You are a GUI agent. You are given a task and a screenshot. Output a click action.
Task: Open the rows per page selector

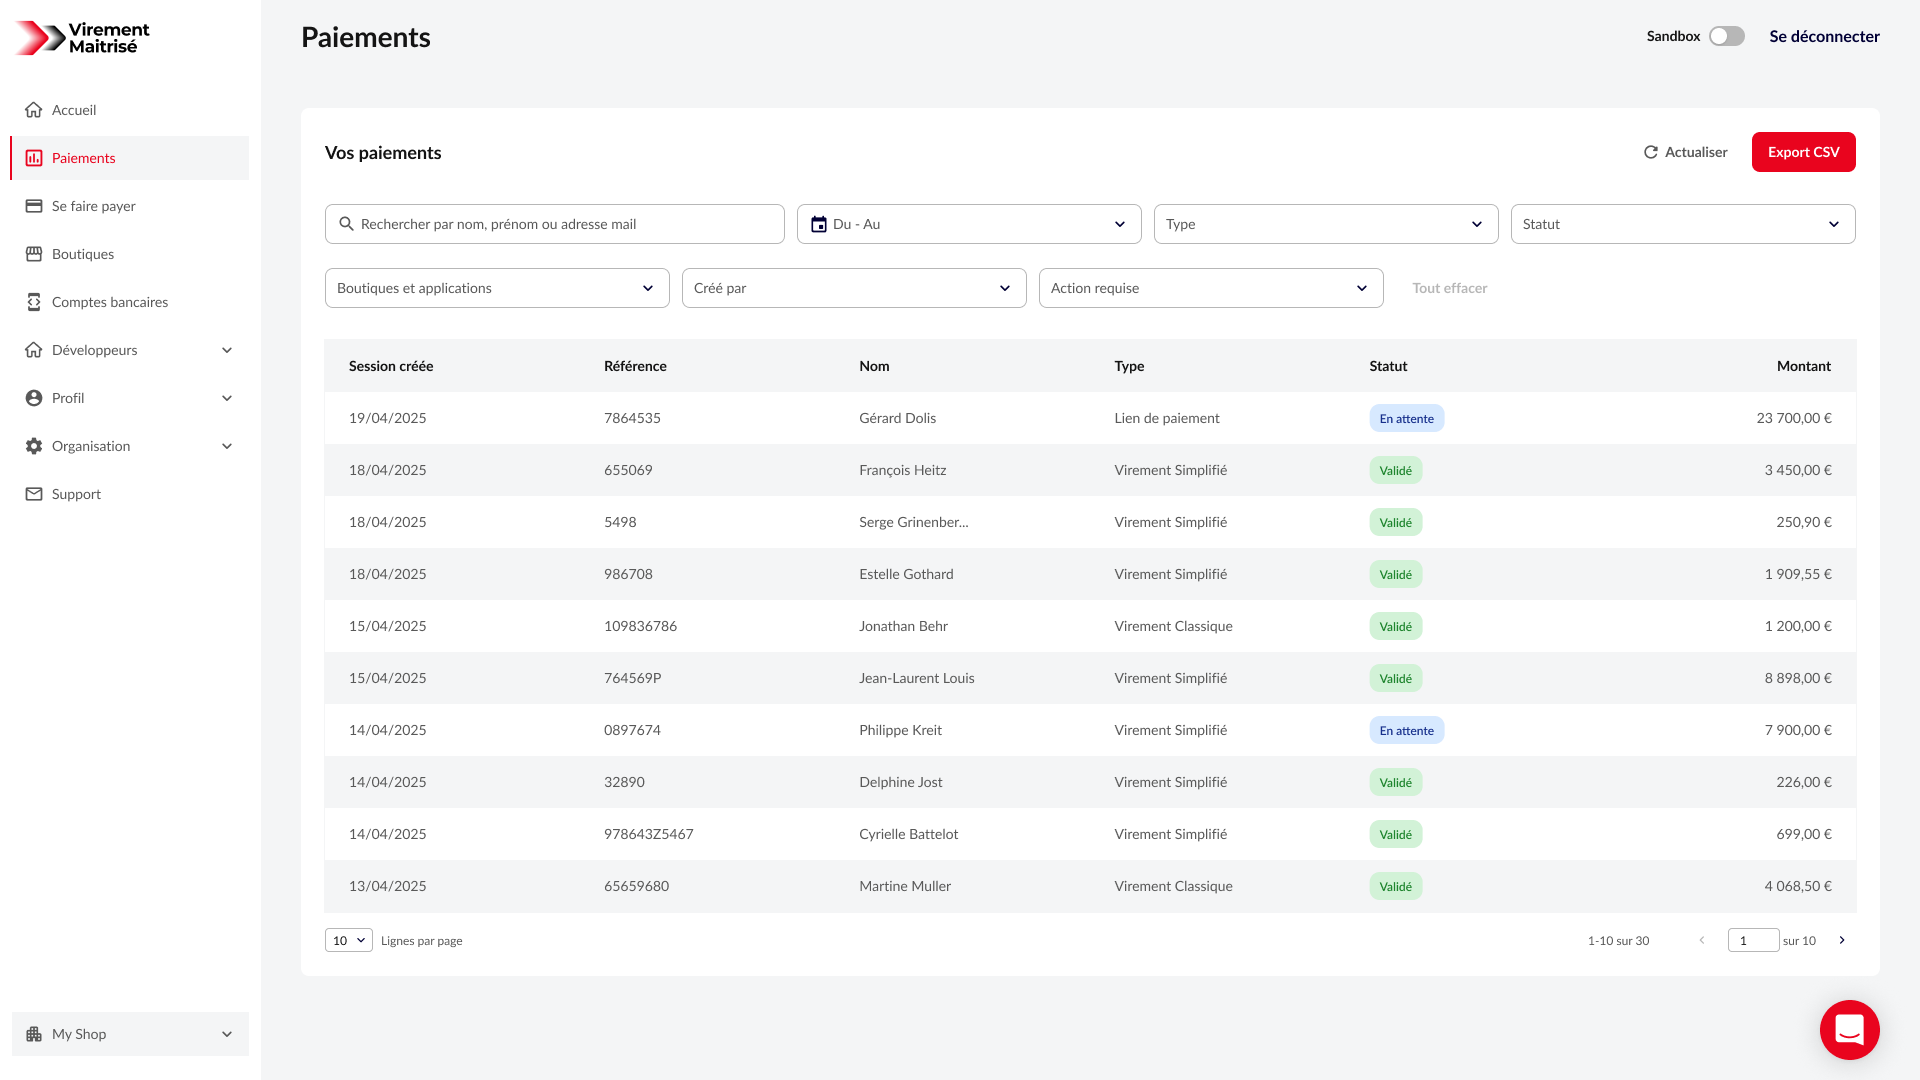(x=348, y=940)
